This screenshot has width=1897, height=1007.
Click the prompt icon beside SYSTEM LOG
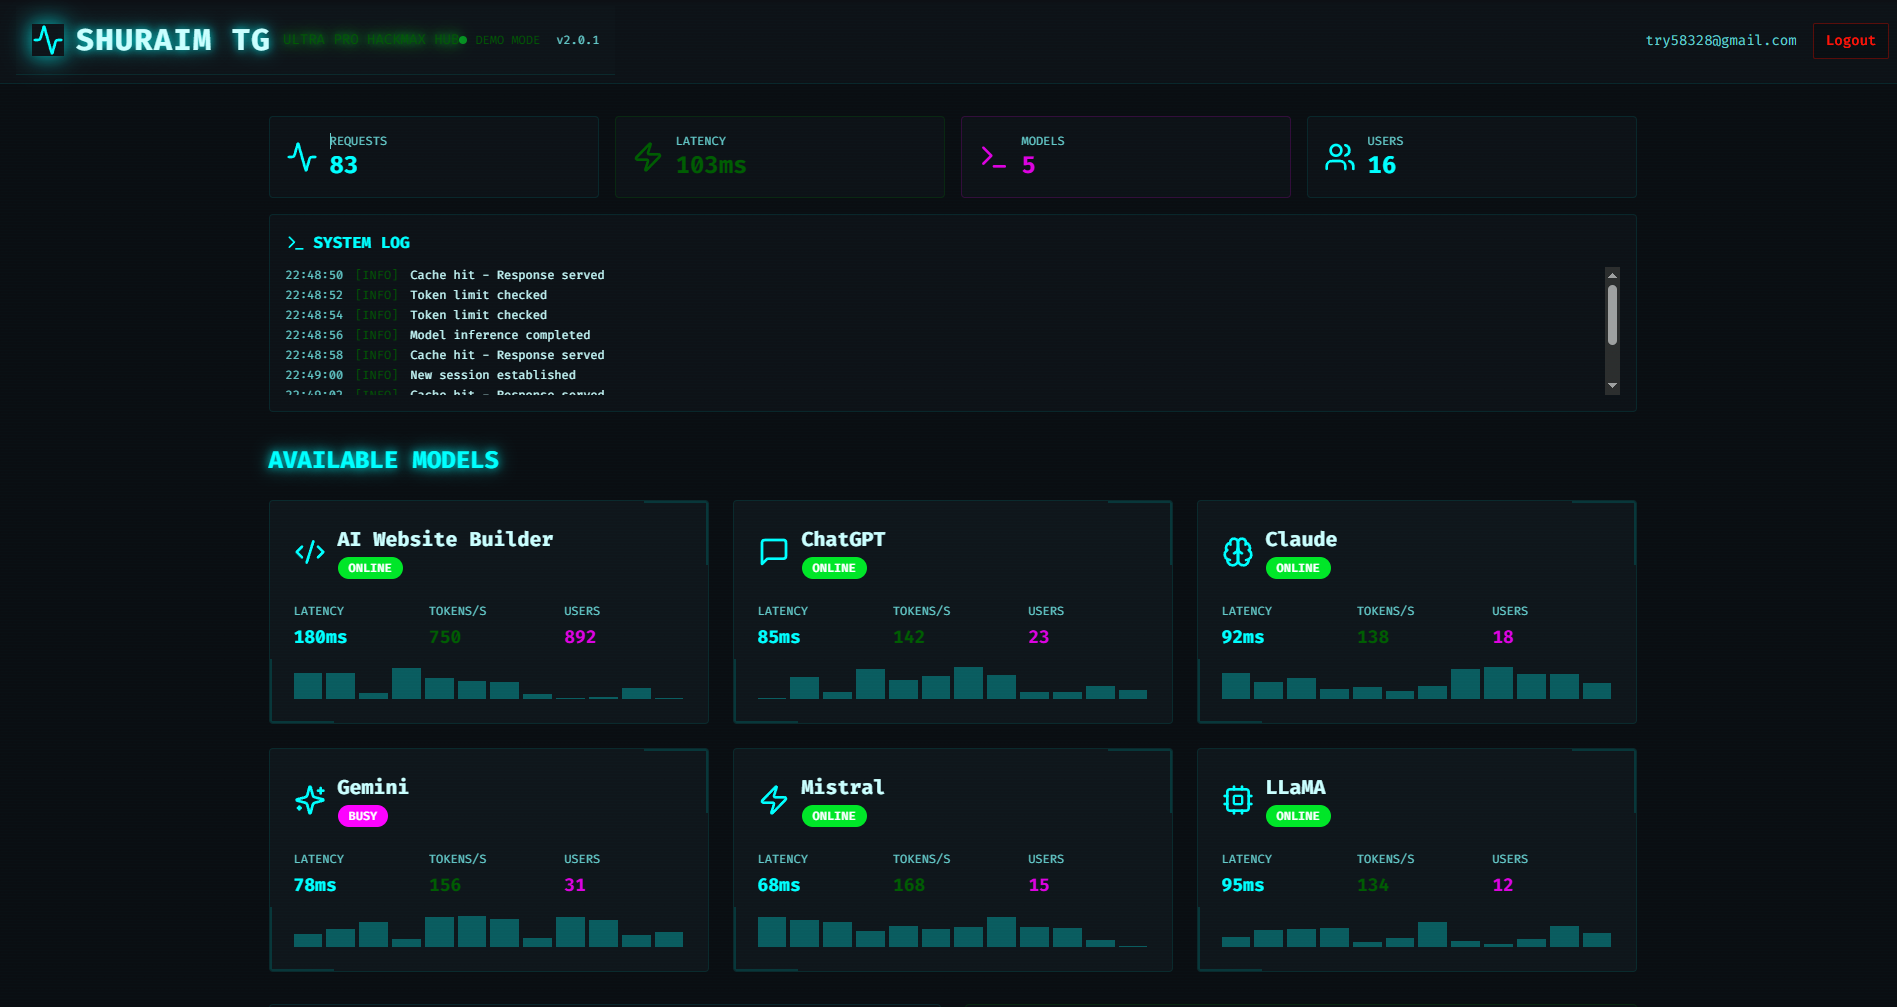[x=294, y=242]
